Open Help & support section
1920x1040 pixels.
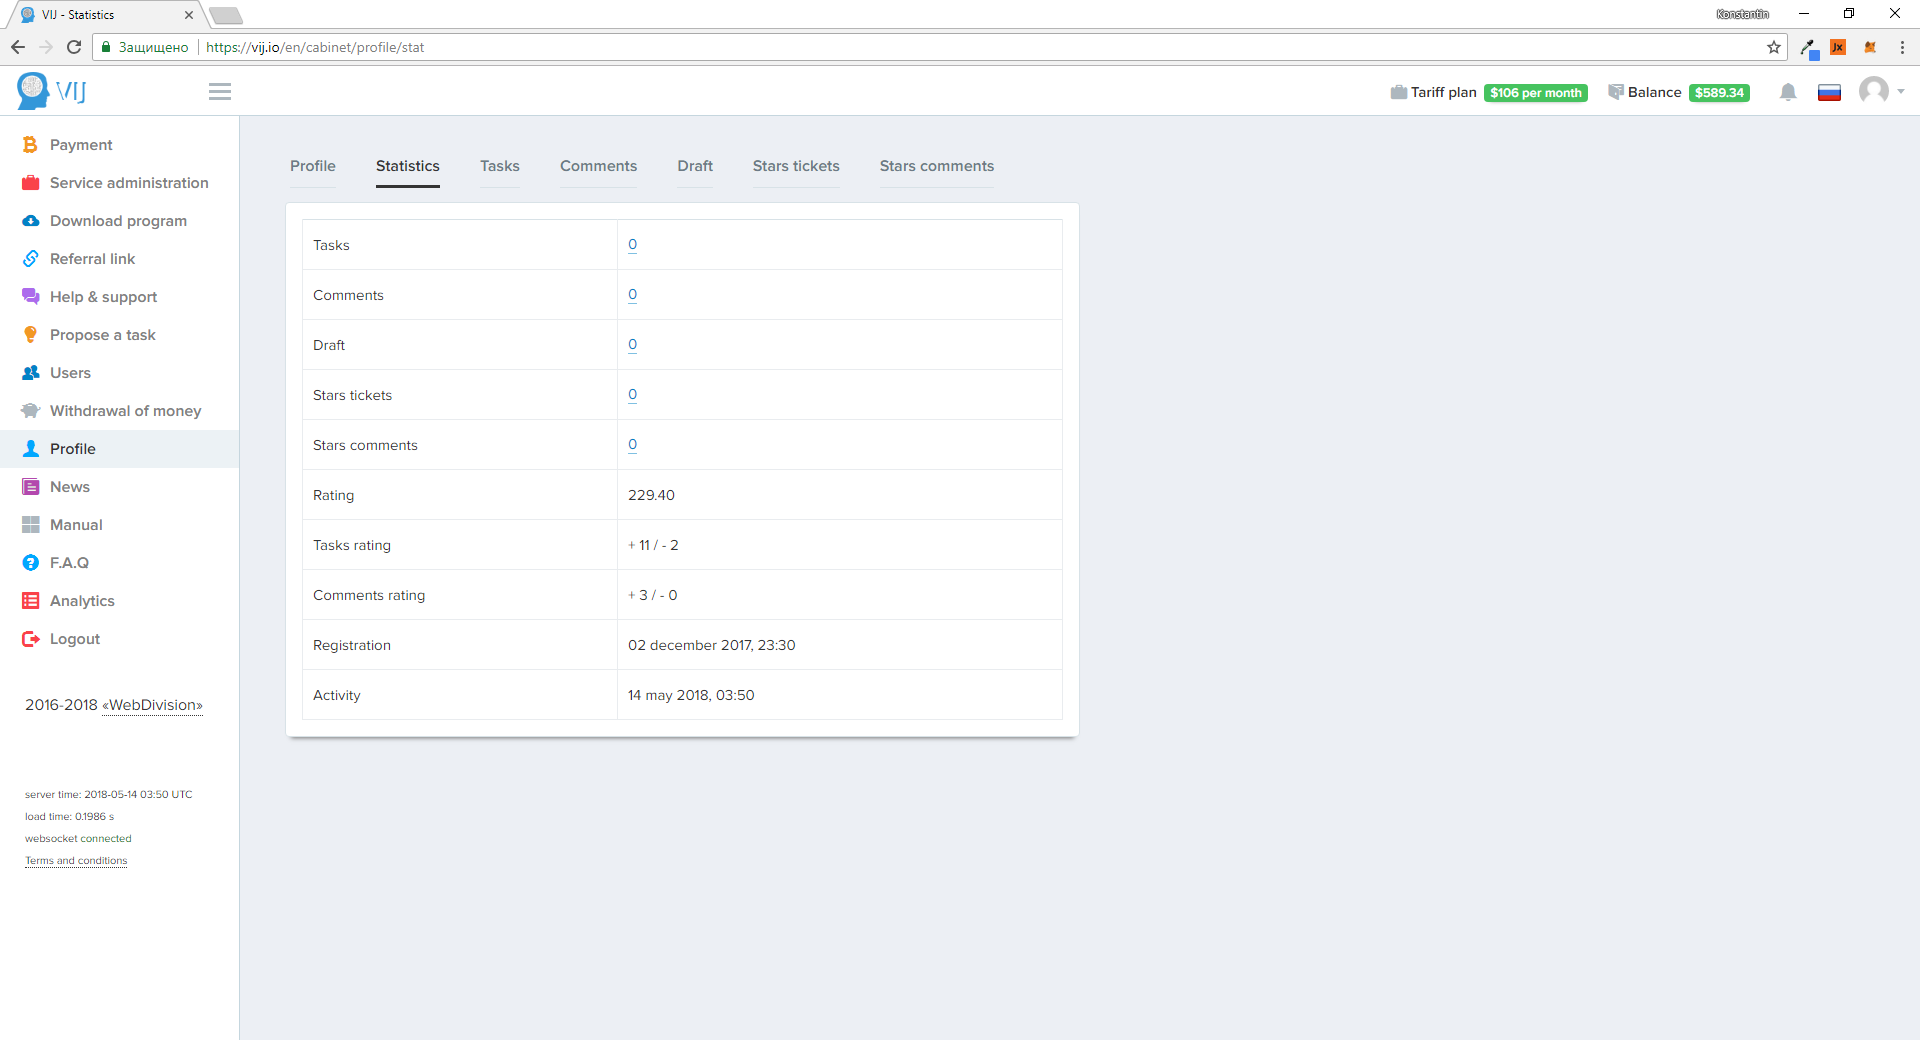103,297
